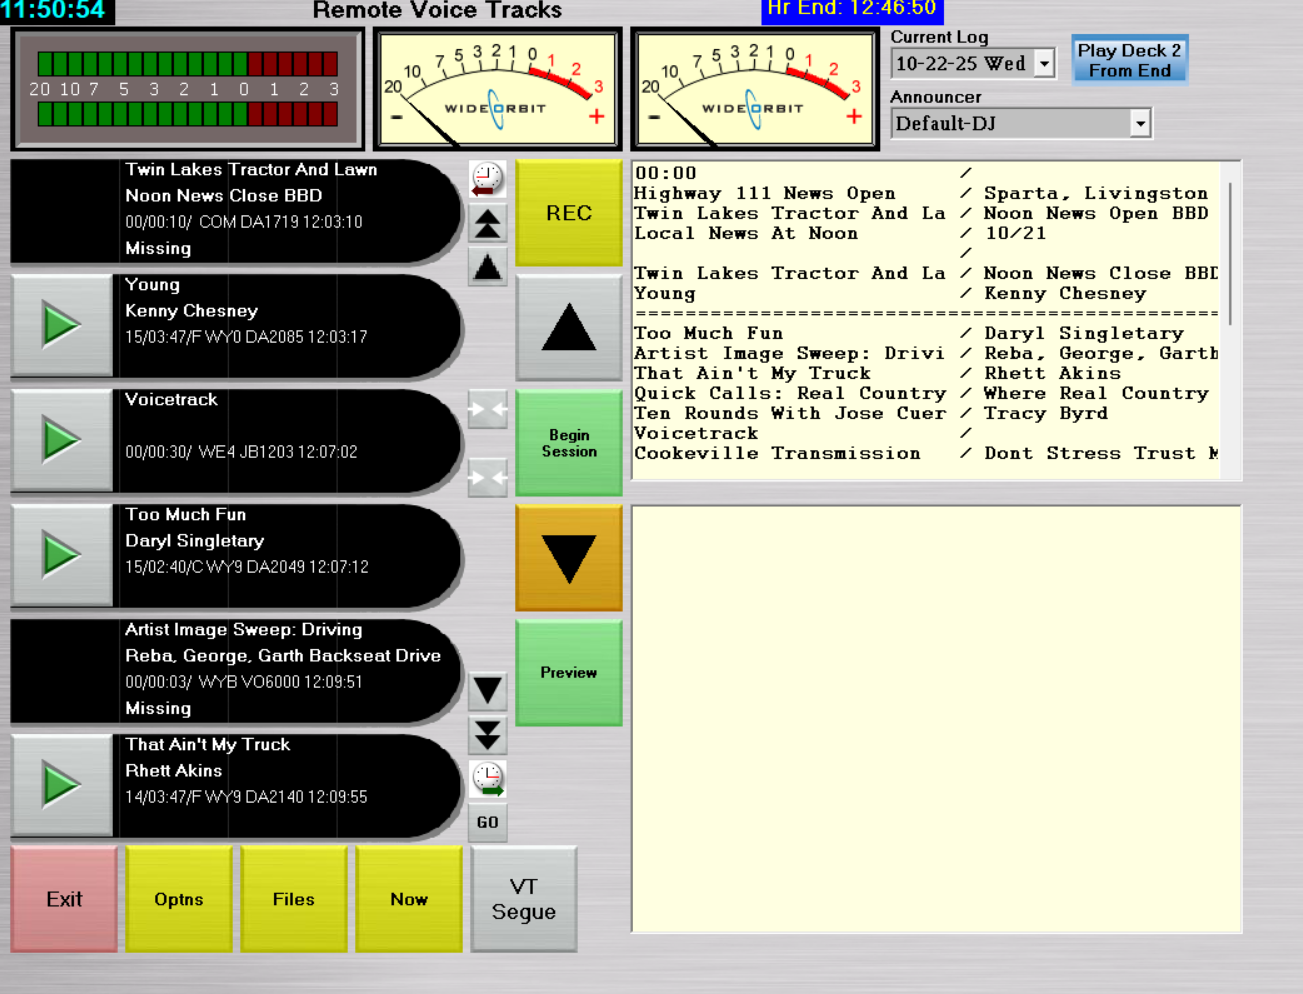Expand the Announcer Default-DJ dropdown
Viewport: 1303px width, 994px height.
(x=1139, y=124)
